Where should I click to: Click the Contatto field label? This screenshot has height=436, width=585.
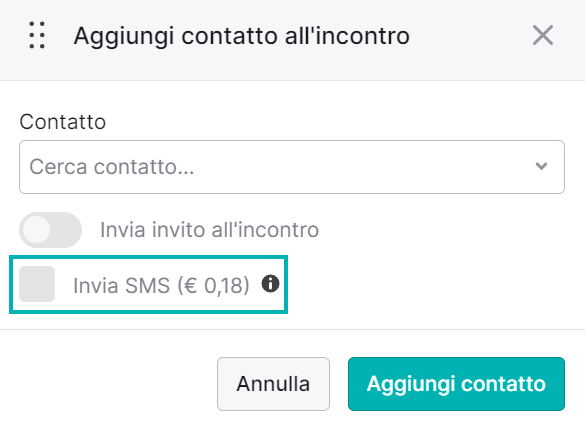click(x=63, y=122)
